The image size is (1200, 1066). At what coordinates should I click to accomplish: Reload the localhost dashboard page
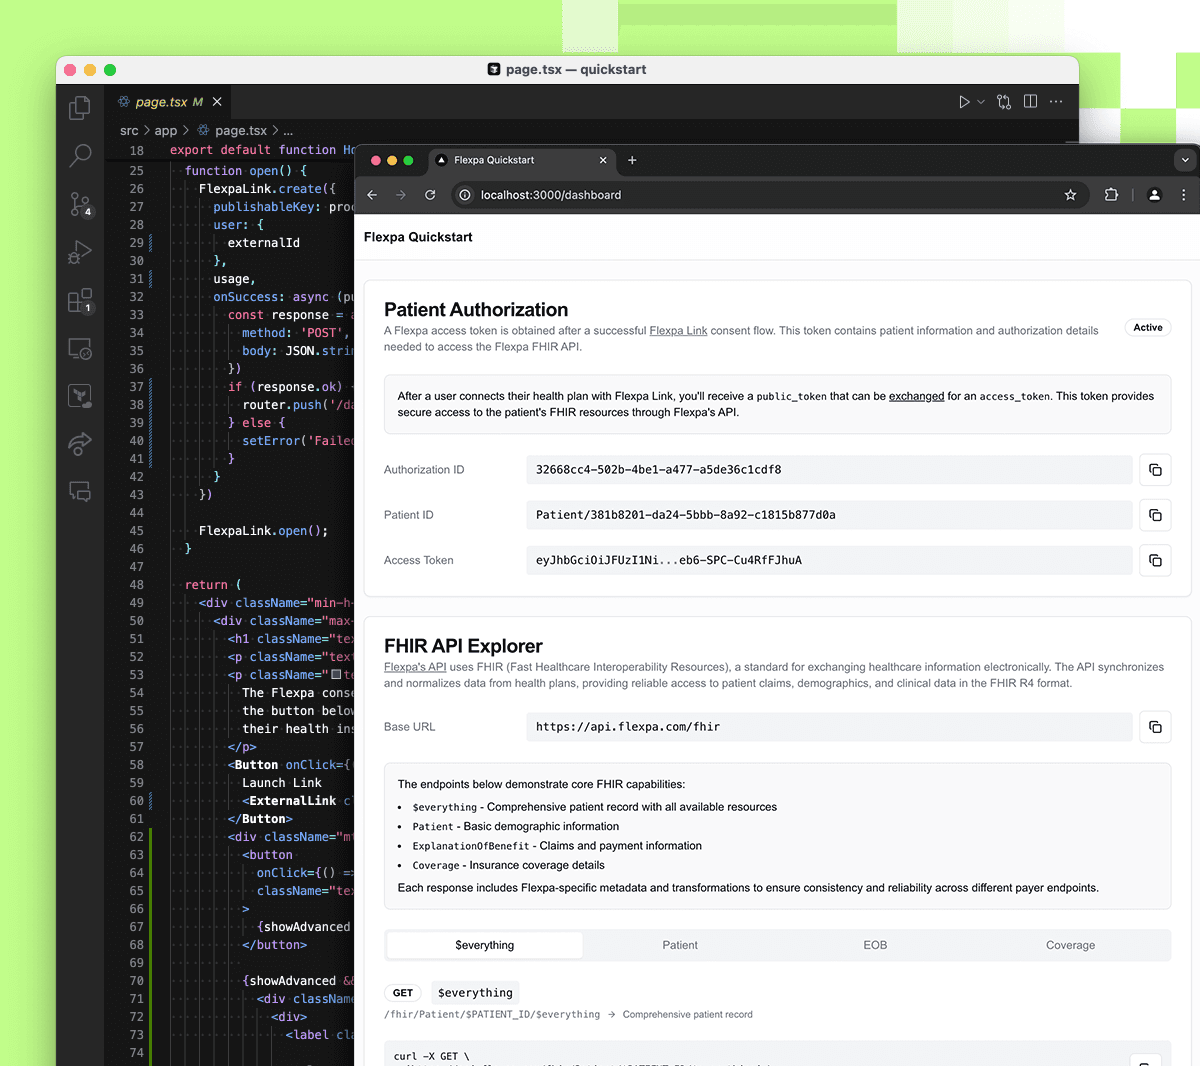[x=430, y=195]
